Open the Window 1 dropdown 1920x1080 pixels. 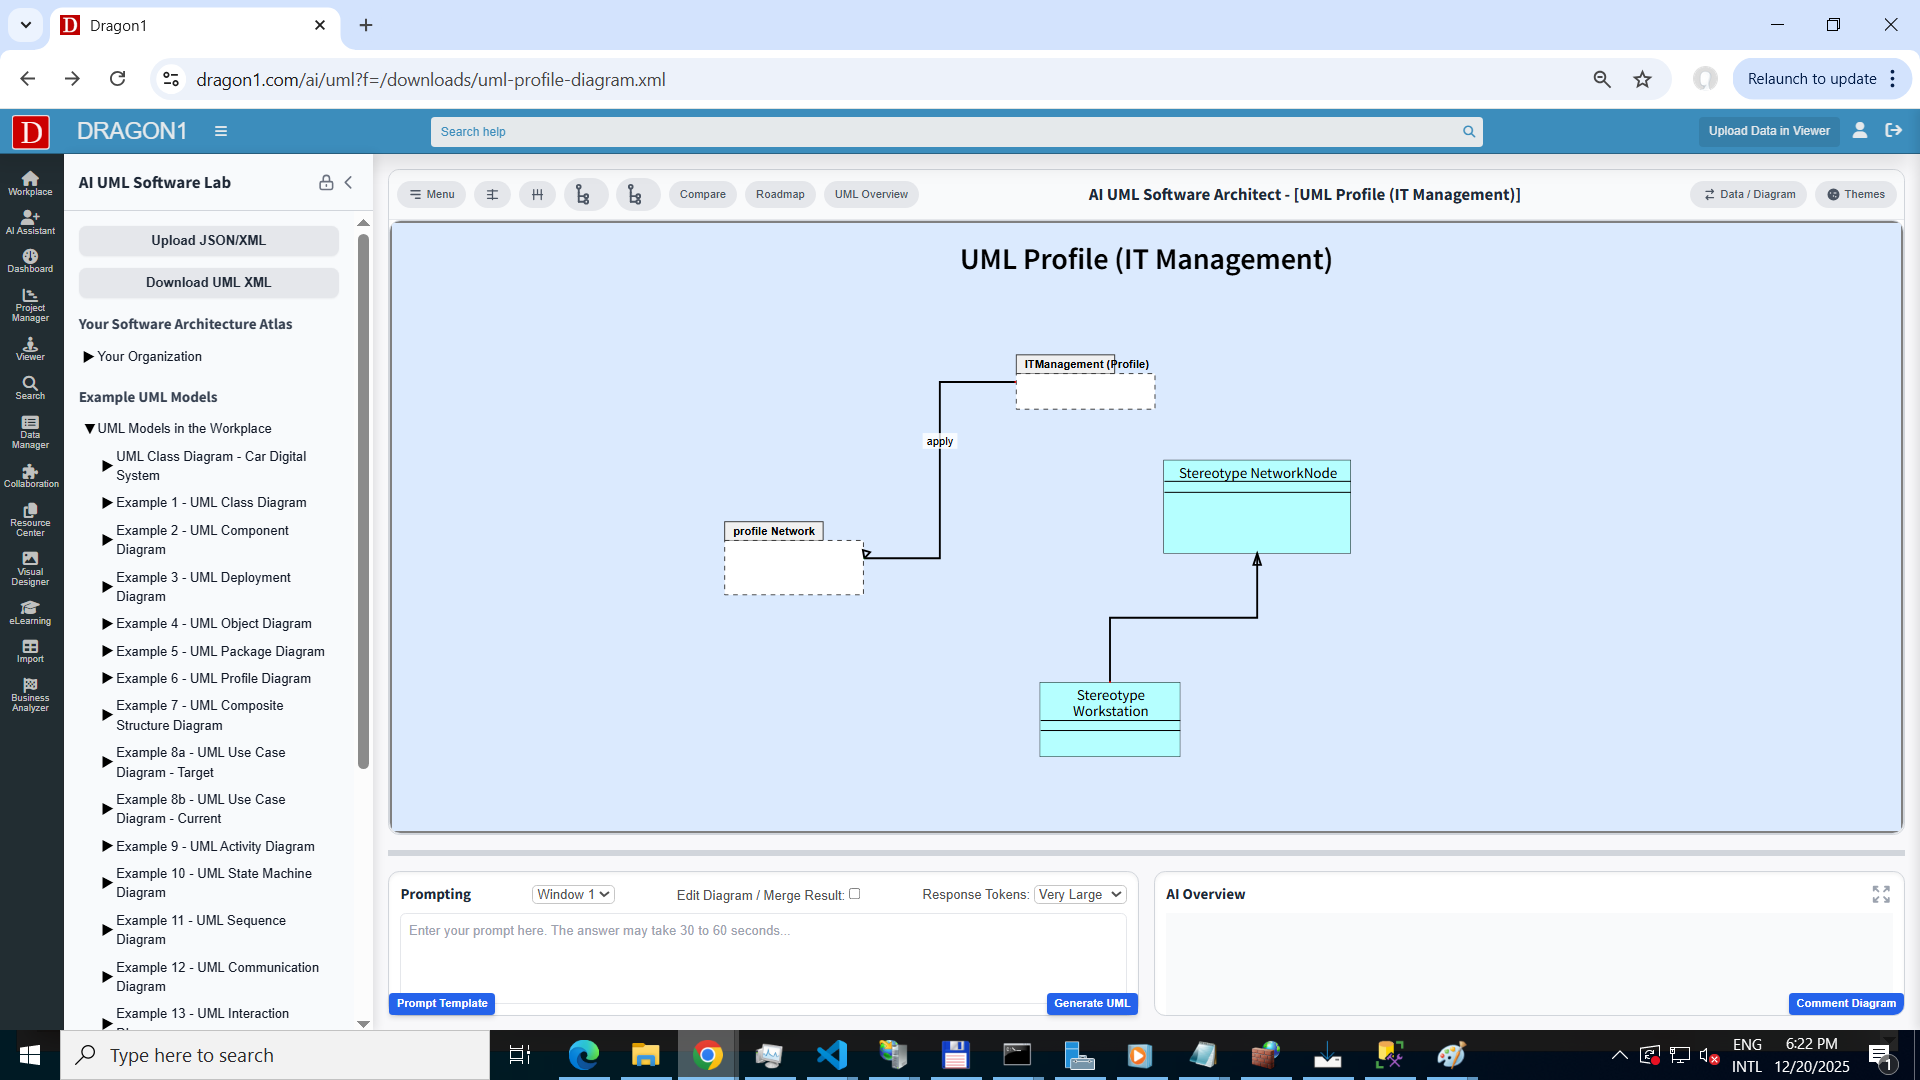coord(573,894)
